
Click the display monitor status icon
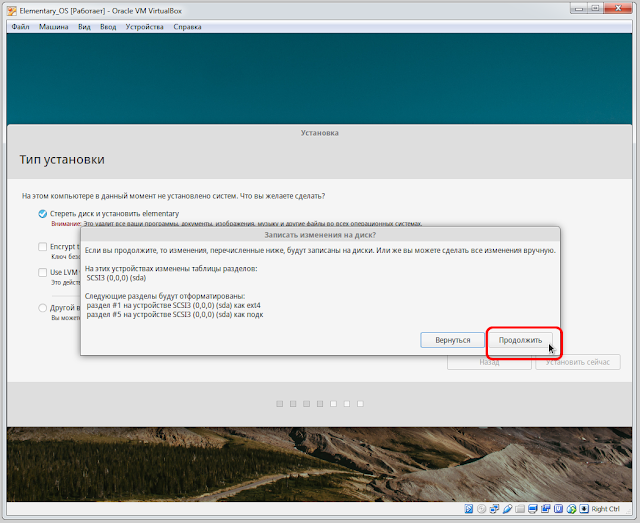533,509
